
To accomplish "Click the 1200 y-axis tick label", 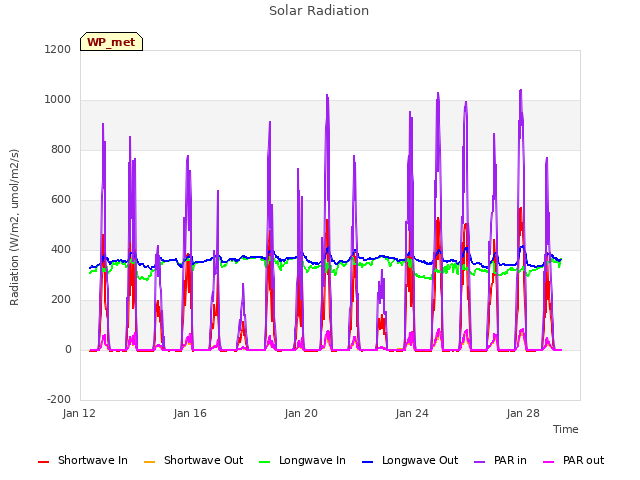I will click(58, 49).
